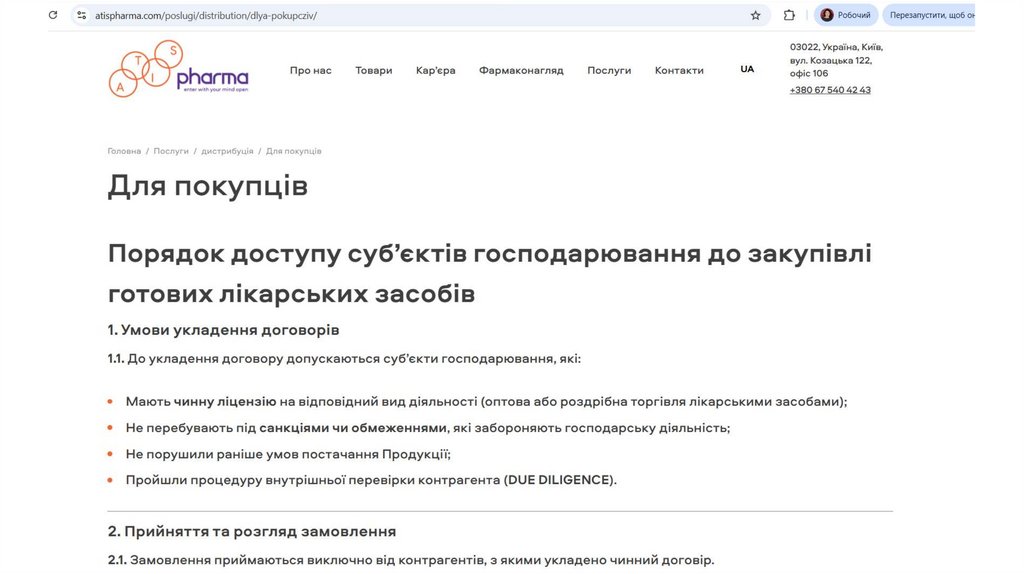Click the address 03022, Україна, Київ text
Image resolution: width=1024 pixels, height=574 pixels.
pos(837,60)
